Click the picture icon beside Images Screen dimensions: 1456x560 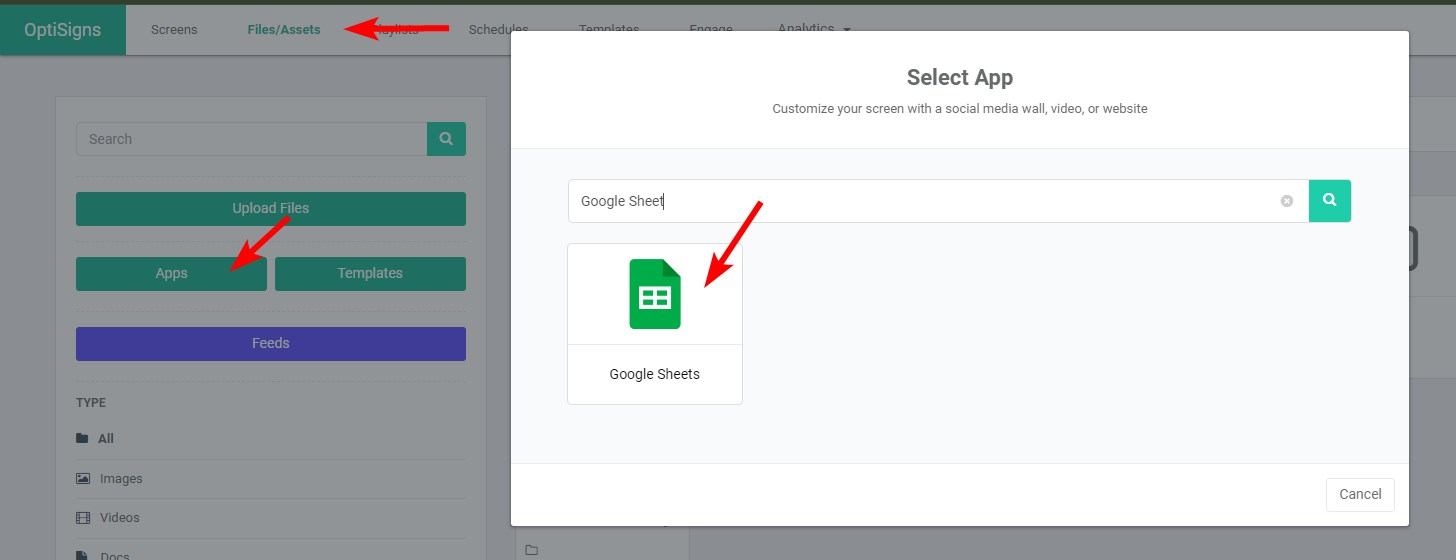[x=83, y=479]
